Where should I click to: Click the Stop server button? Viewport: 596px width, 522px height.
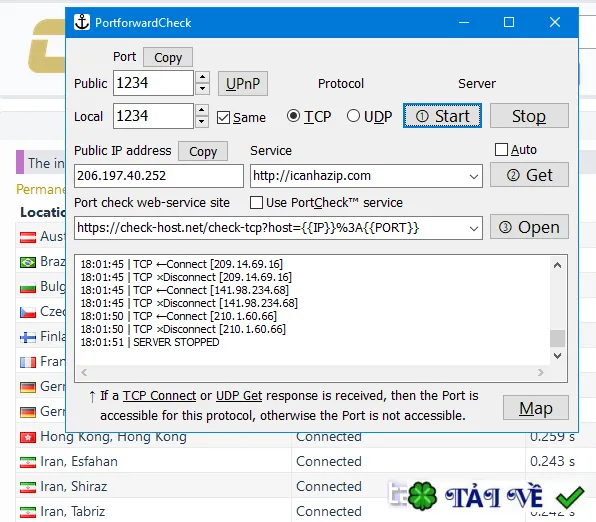point(529,116)
